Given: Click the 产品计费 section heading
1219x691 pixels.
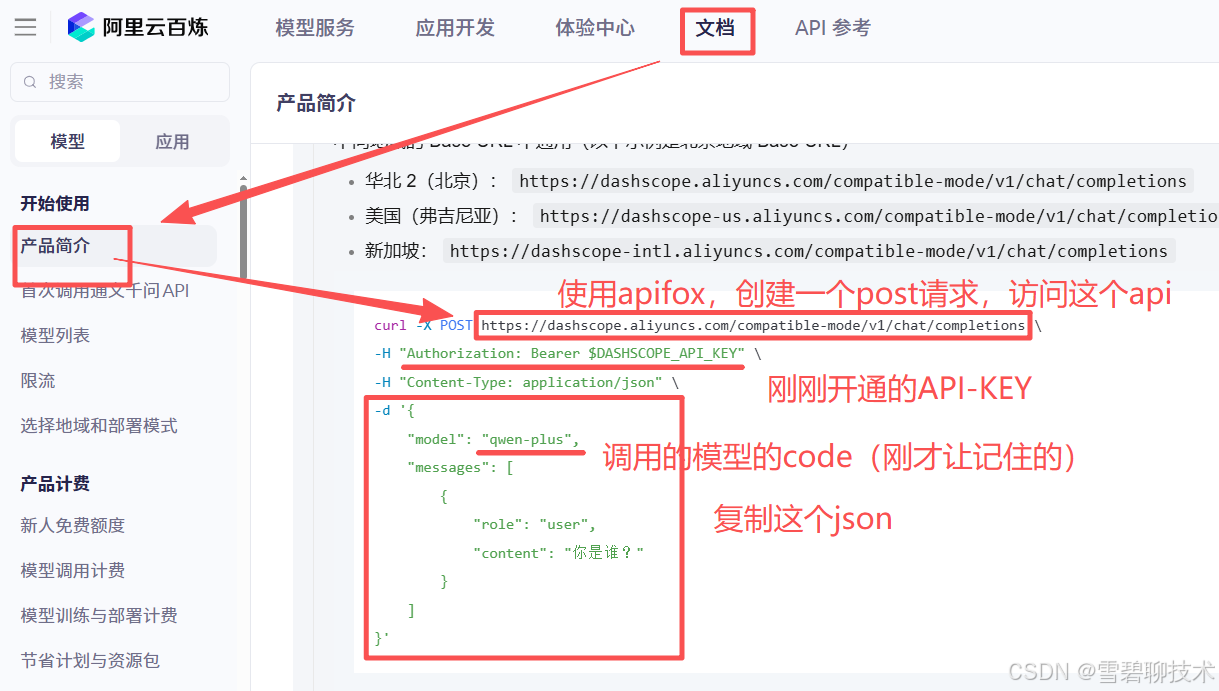Looking at the screenshot, I should pos(55,484).
